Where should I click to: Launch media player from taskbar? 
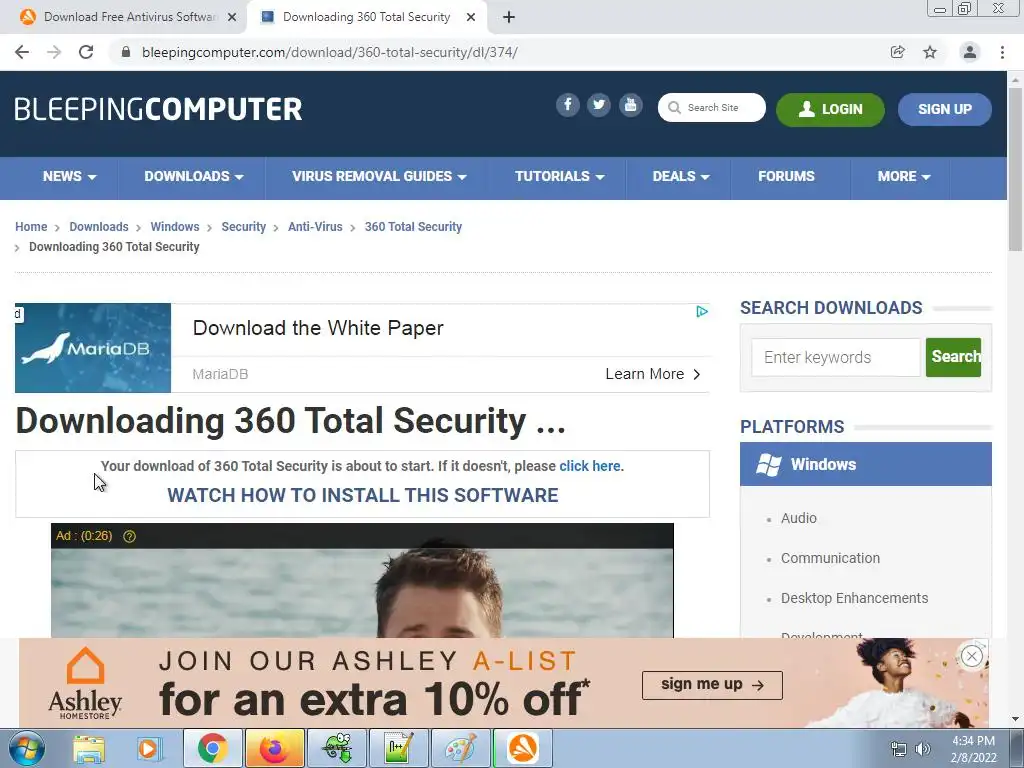(149, 748)
